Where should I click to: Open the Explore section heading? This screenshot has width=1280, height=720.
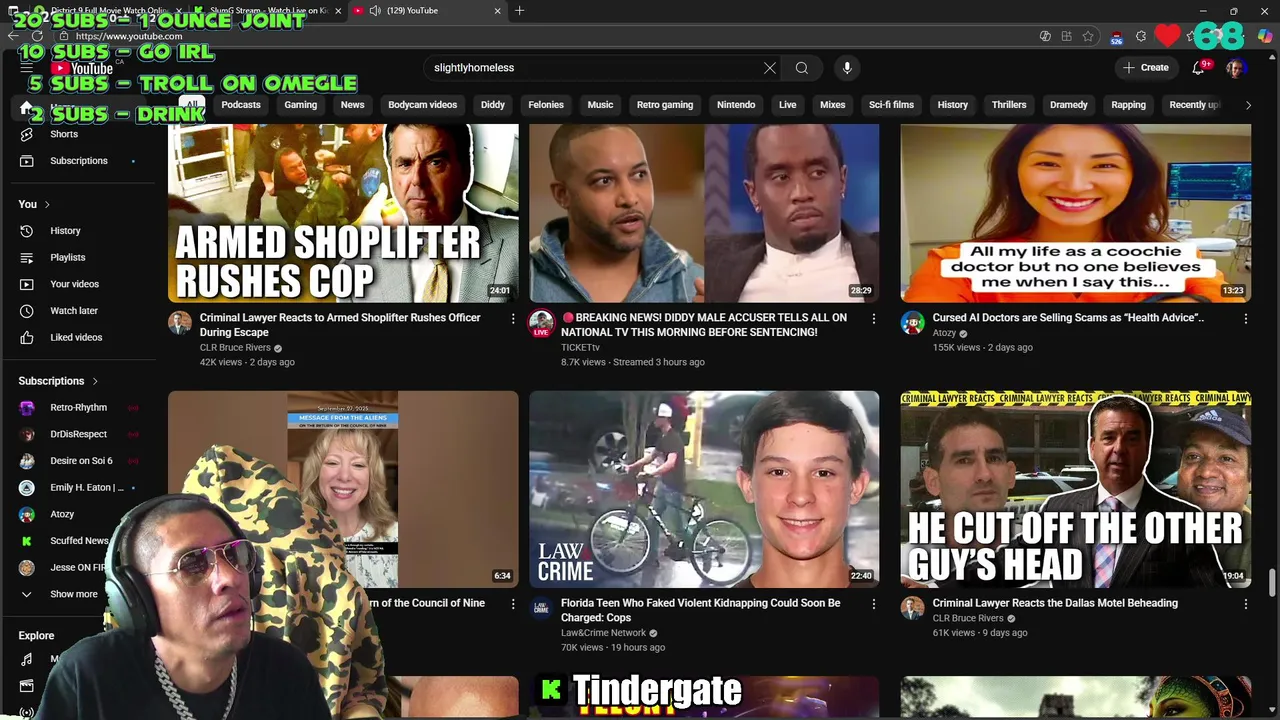coord(36,636)
